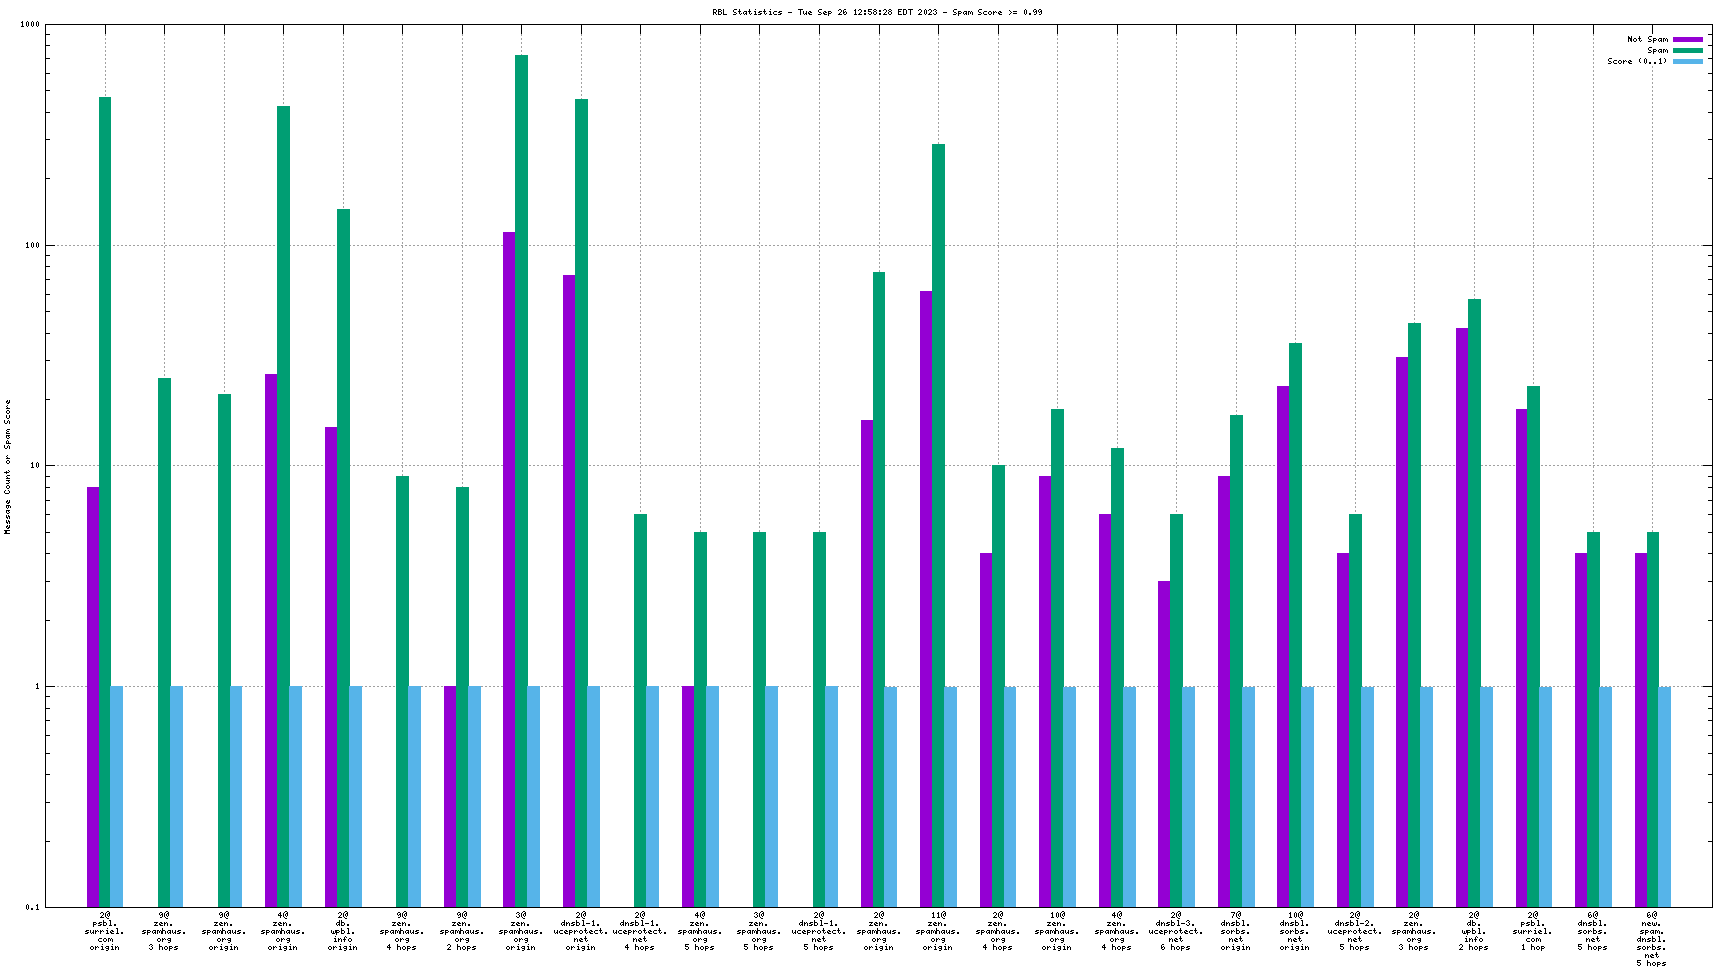The height and width of the screenshot is (972, 1728).
Task: Click the blue Score (0..1) legend swatch
Action: [x=1687, y=62]
